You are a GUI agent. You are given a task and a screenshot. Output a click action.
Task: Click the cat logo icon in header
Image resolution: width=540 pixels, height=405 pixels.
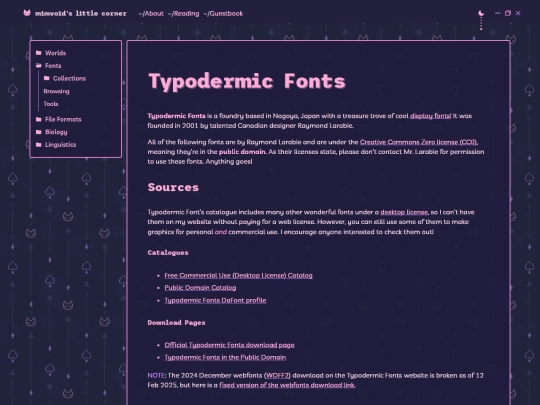coord(27,13)
